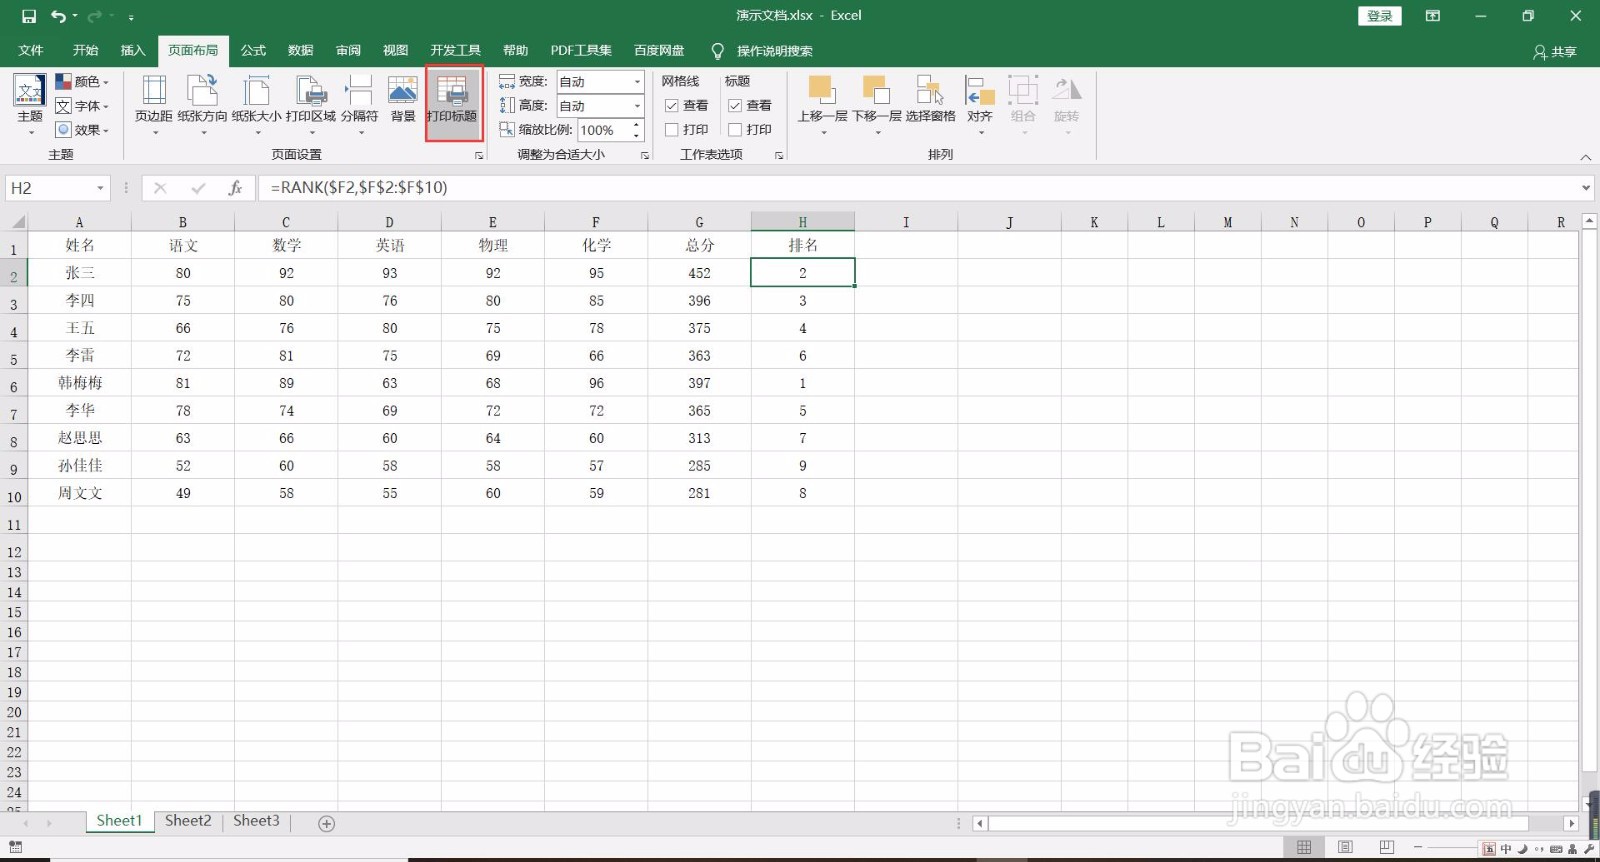Open the Width (宽度) dropdown
1600x862 pixels.
637,82
